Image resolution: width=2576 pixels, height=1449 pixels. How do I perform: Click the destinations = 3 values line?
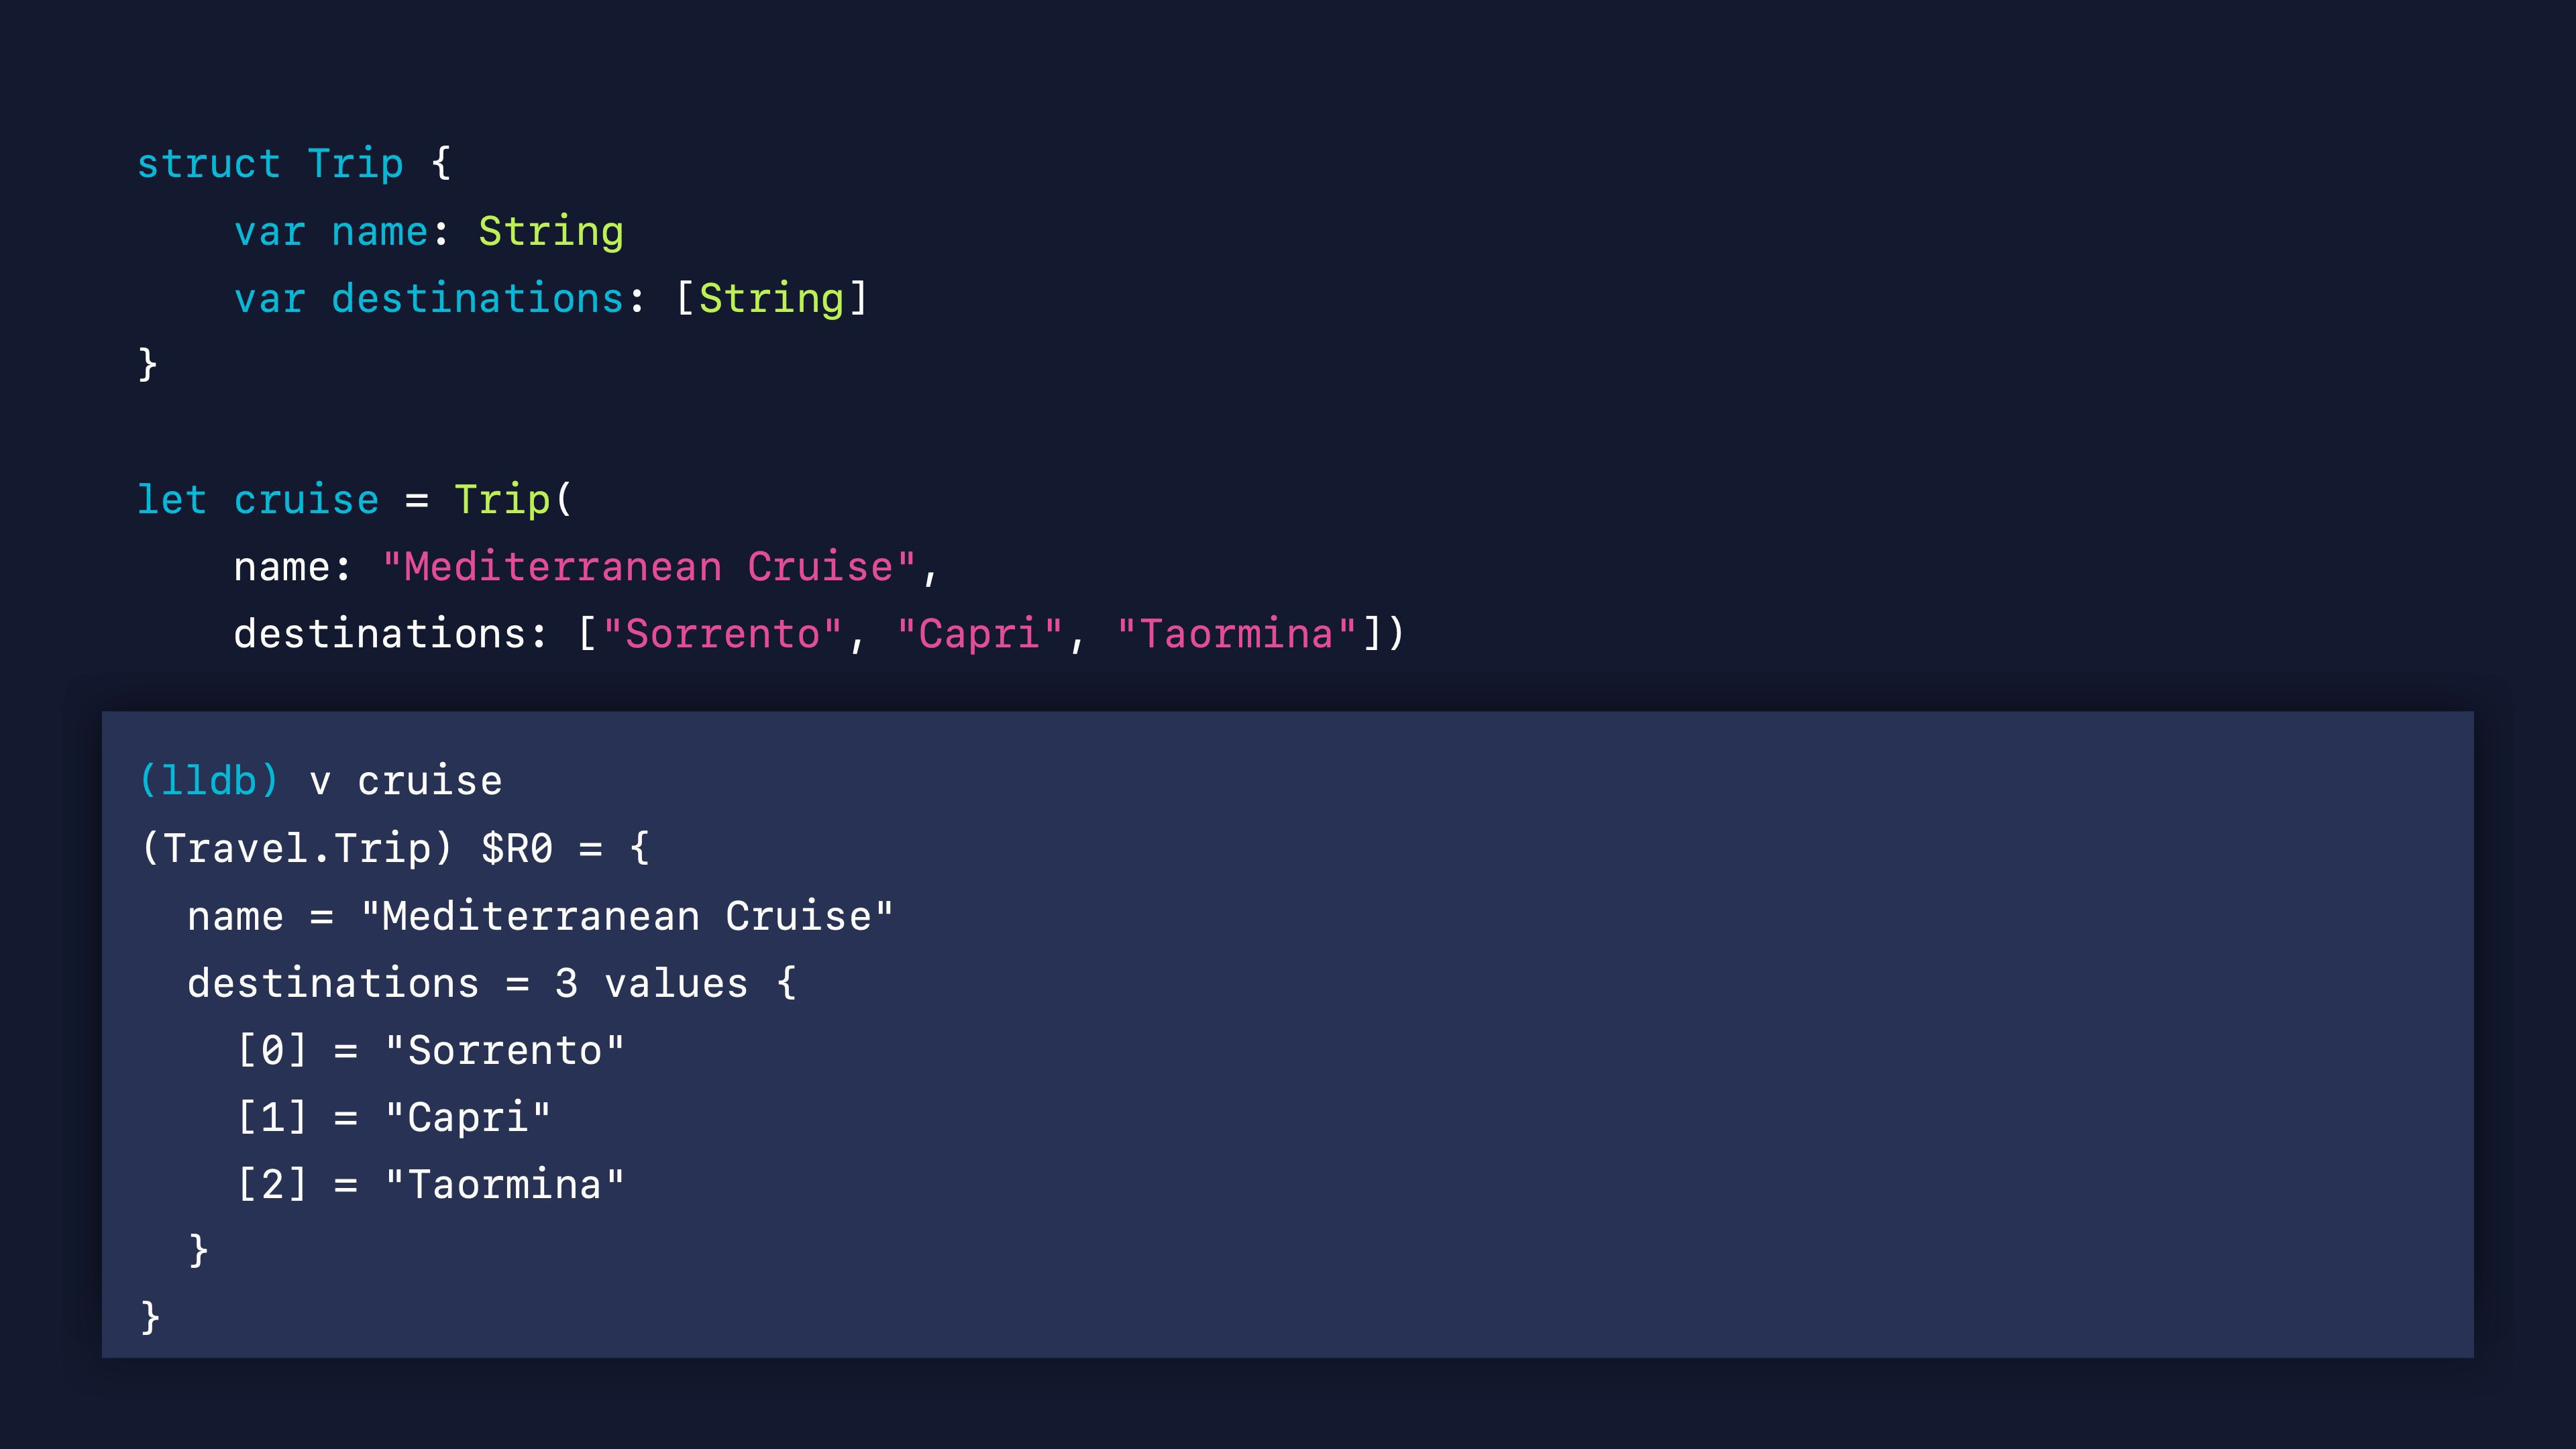click(492, 983)
